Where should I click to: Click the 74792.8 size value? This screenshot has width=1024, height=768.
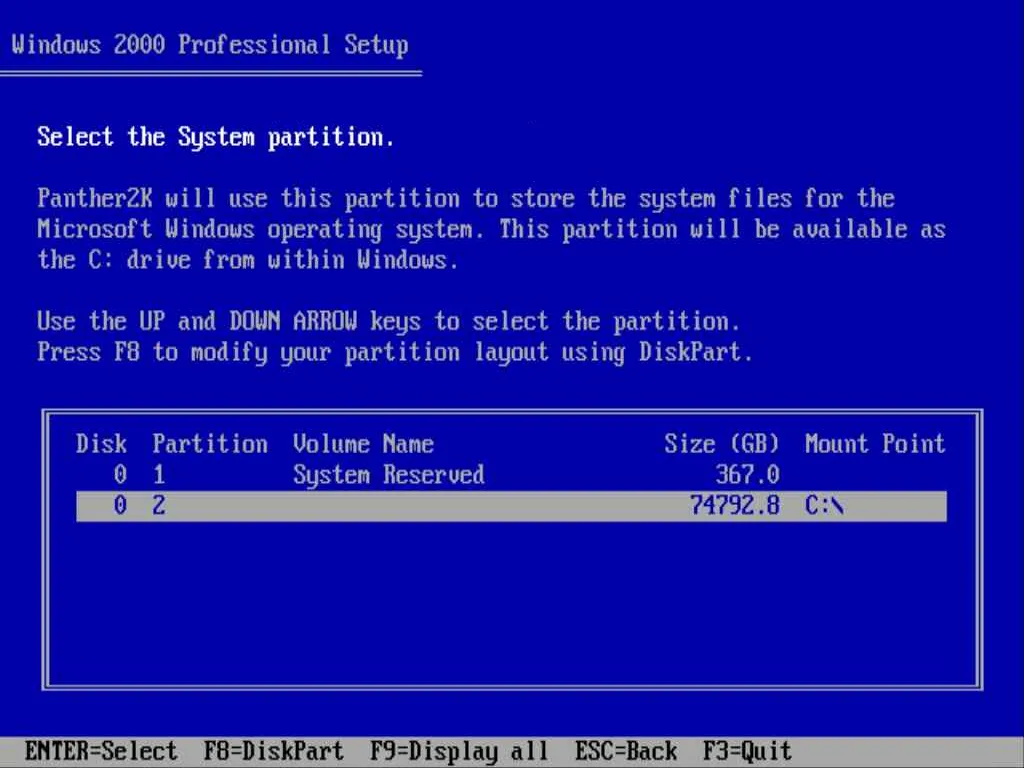[x=735, y=506]
